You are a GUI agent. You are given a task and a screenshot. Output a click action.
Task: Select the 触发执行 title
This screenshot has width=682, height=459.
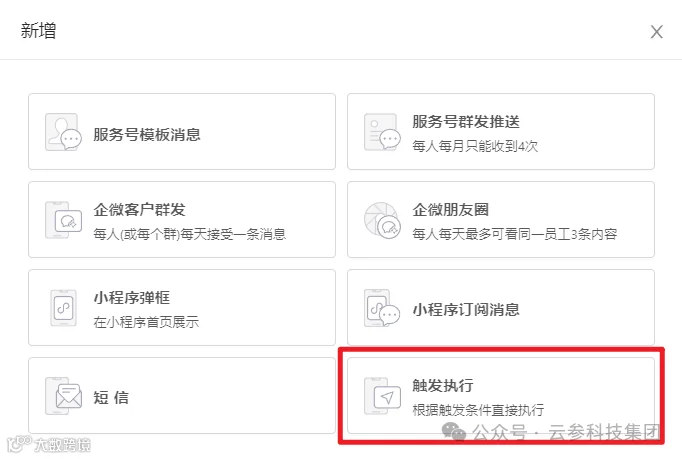click(443, 385)
